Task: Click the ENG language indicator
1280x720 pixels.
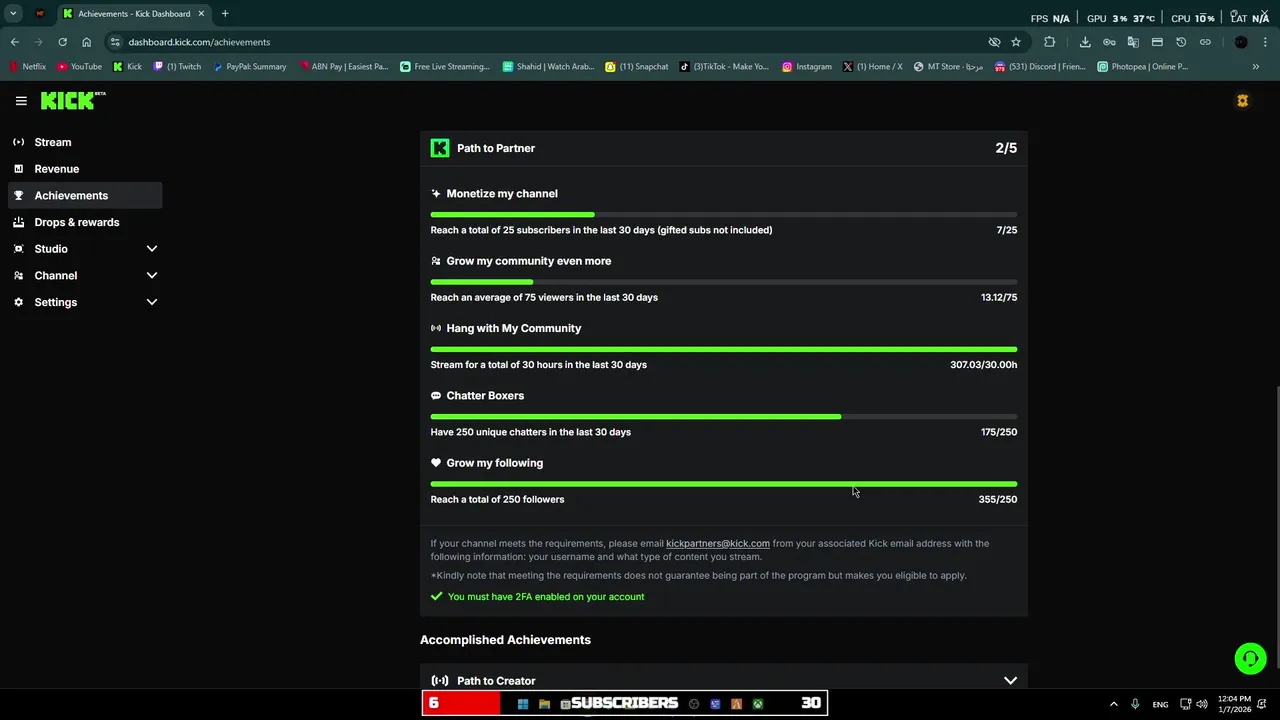Action: tap(1160, 704)
